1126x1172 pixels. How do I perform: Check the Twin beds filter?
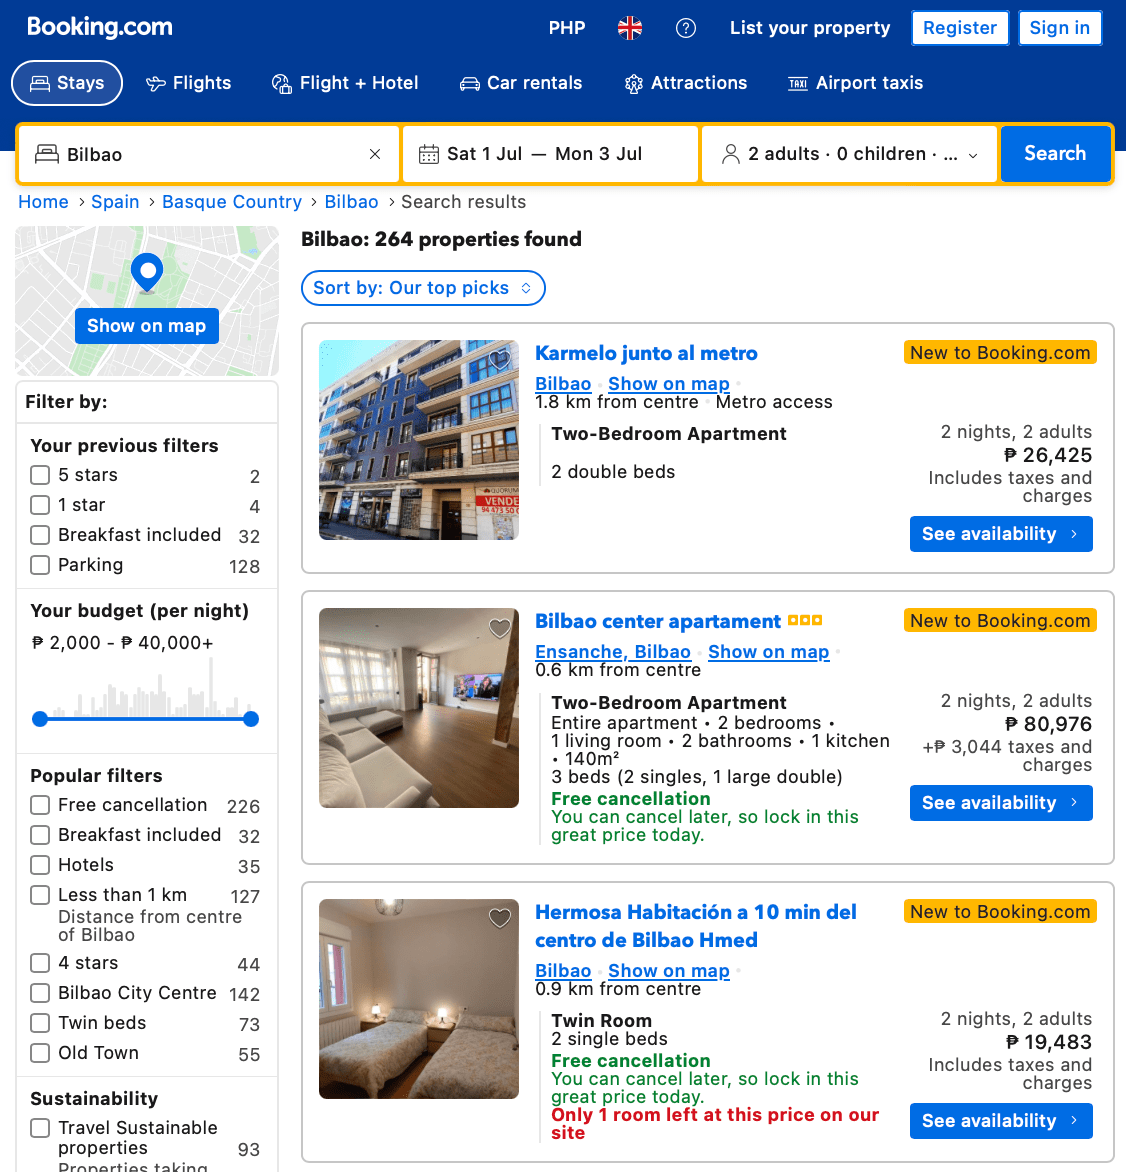click(x=40, y=1023)
